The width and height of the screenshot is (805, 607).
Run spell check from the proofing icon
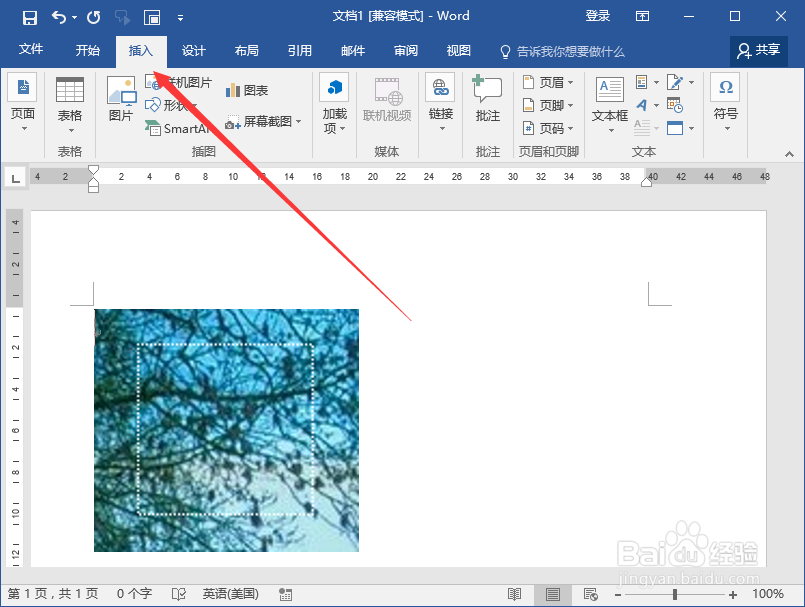(178, 593)
